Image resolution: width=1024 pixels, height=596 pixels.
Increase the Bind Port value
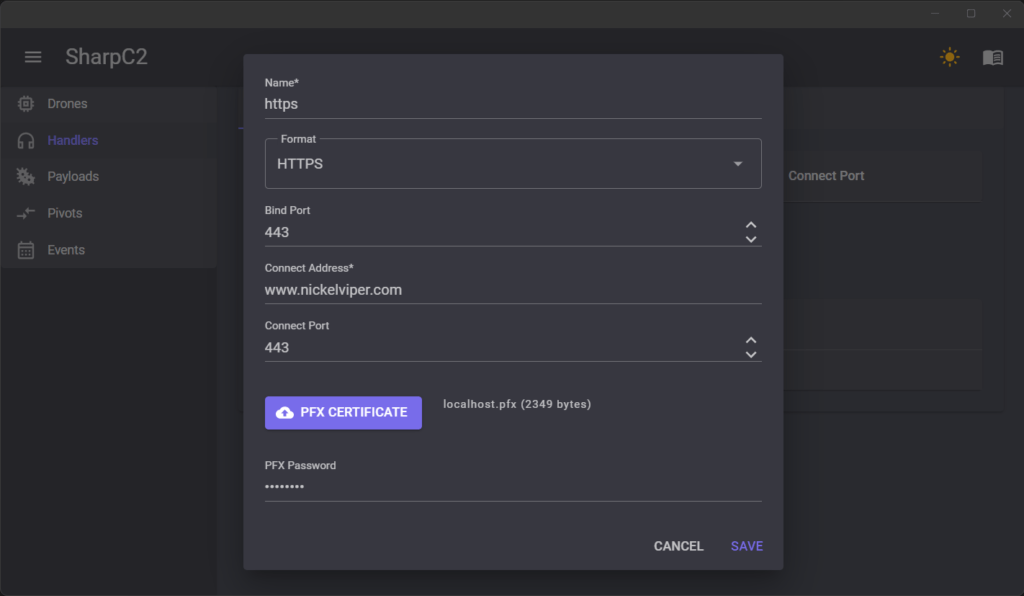click(751, 225)
